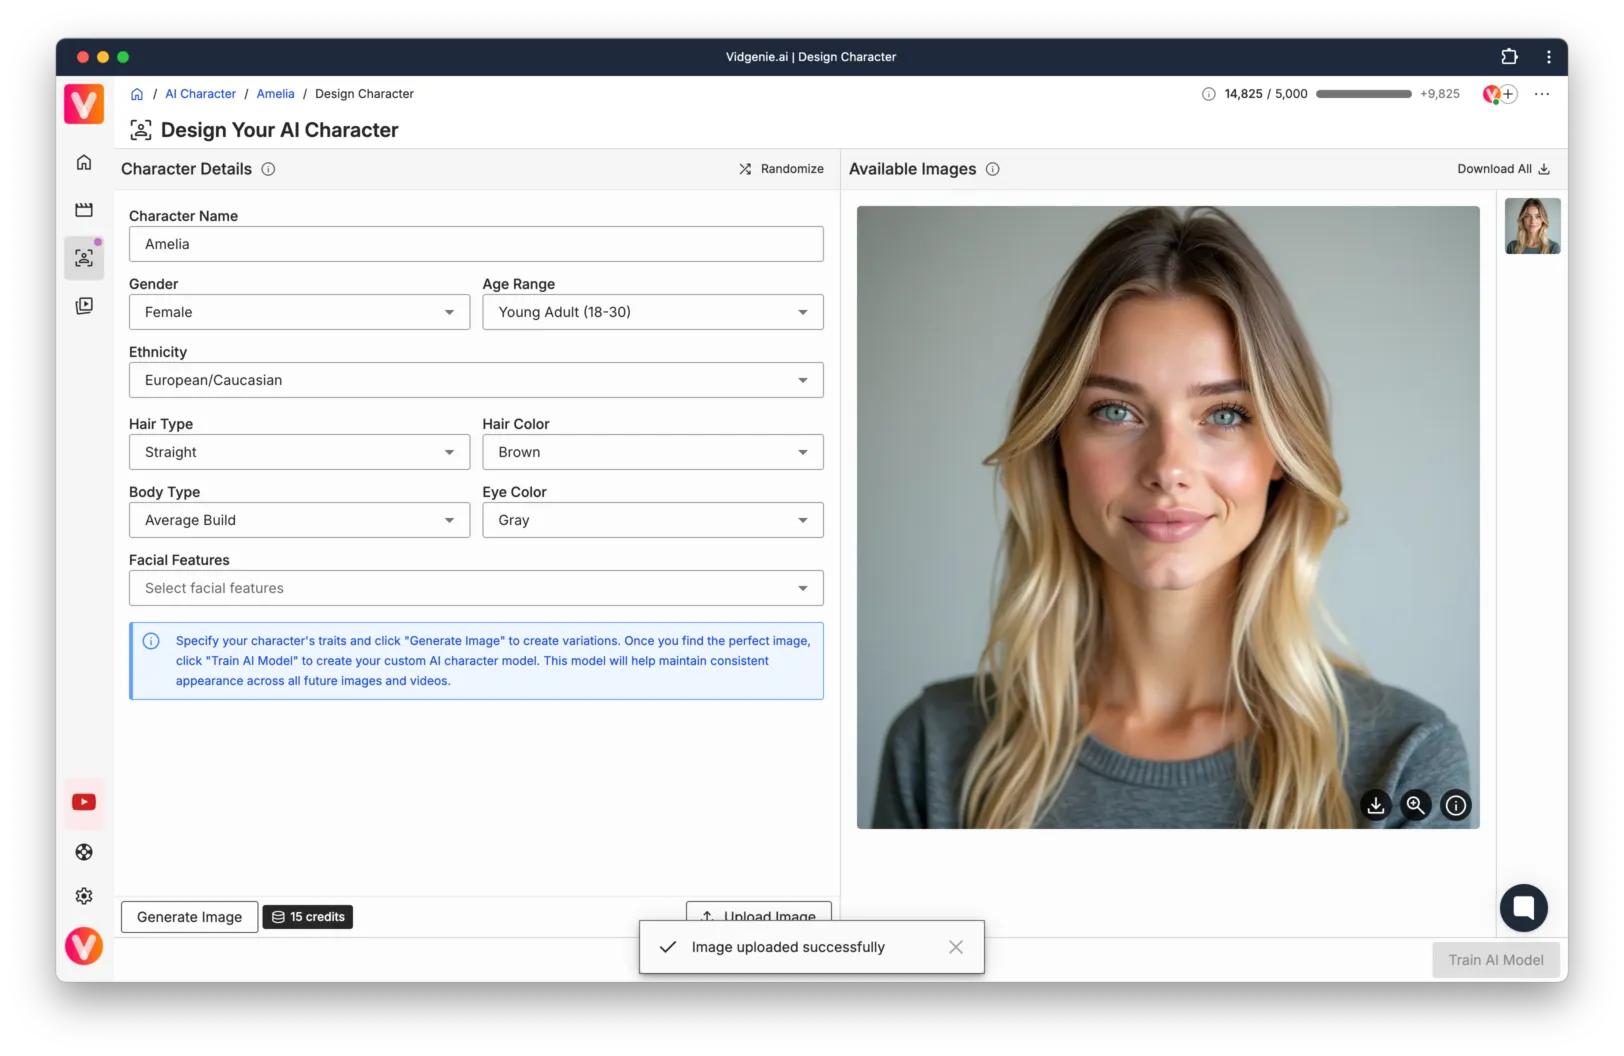
Task: Click the home icon in breadcrumb
Action: pos(137,94)
